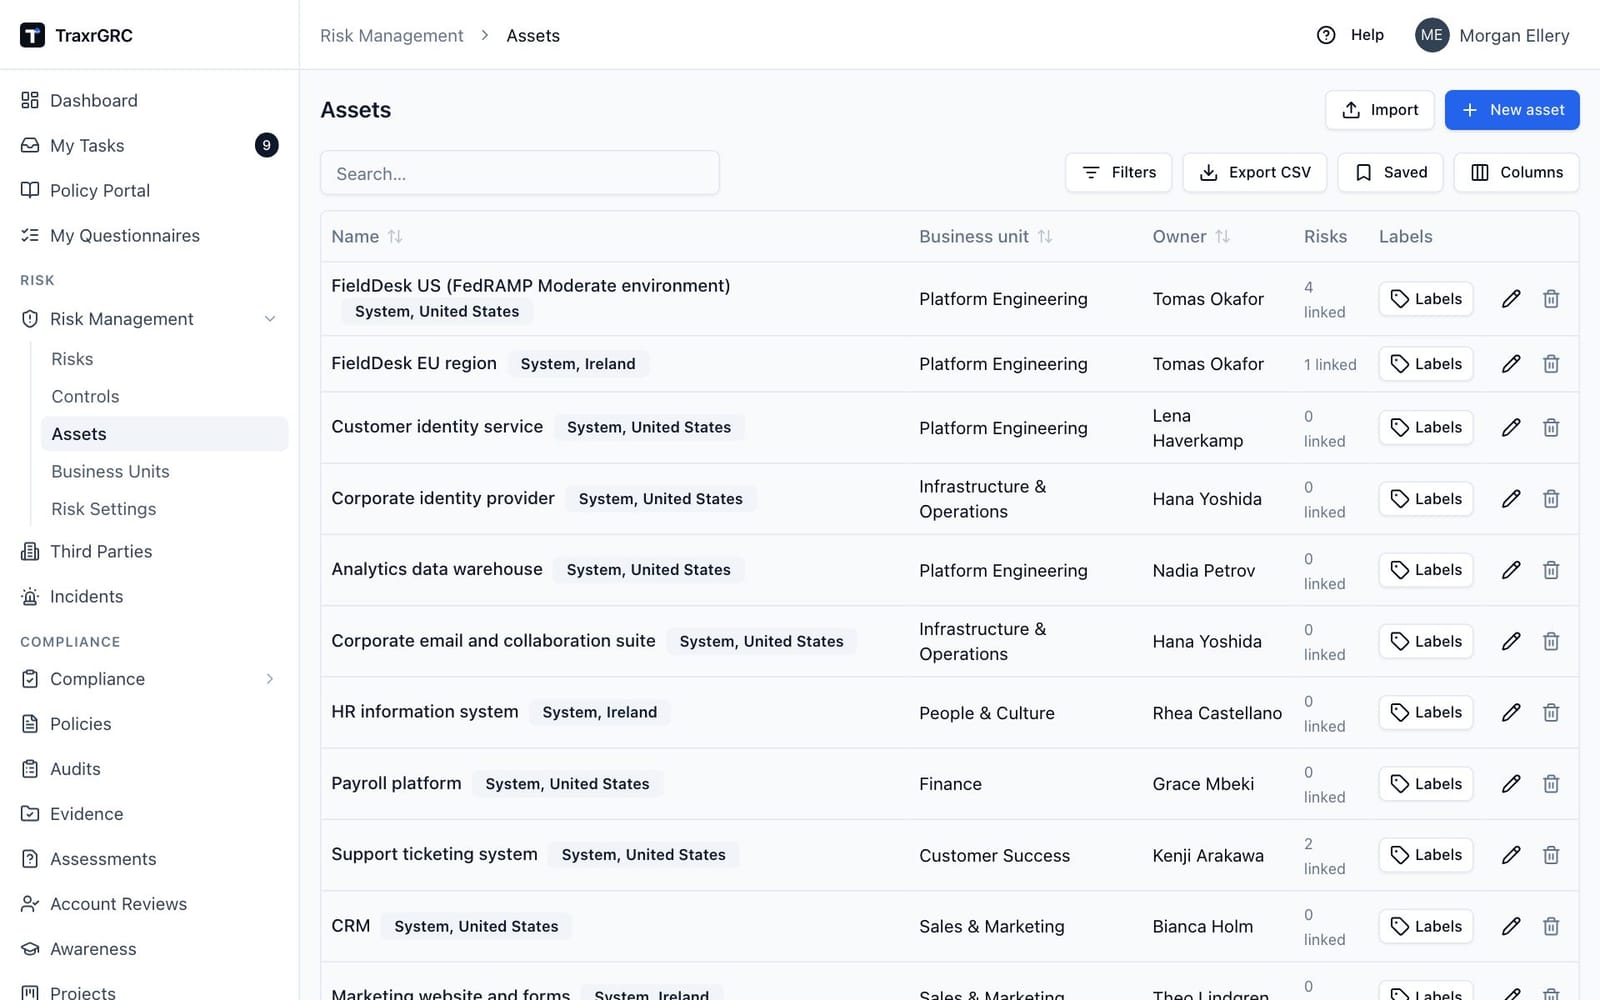Delete the CRM asset
This screenshot has height=1000, width=1600.
tap(1551, 927)
